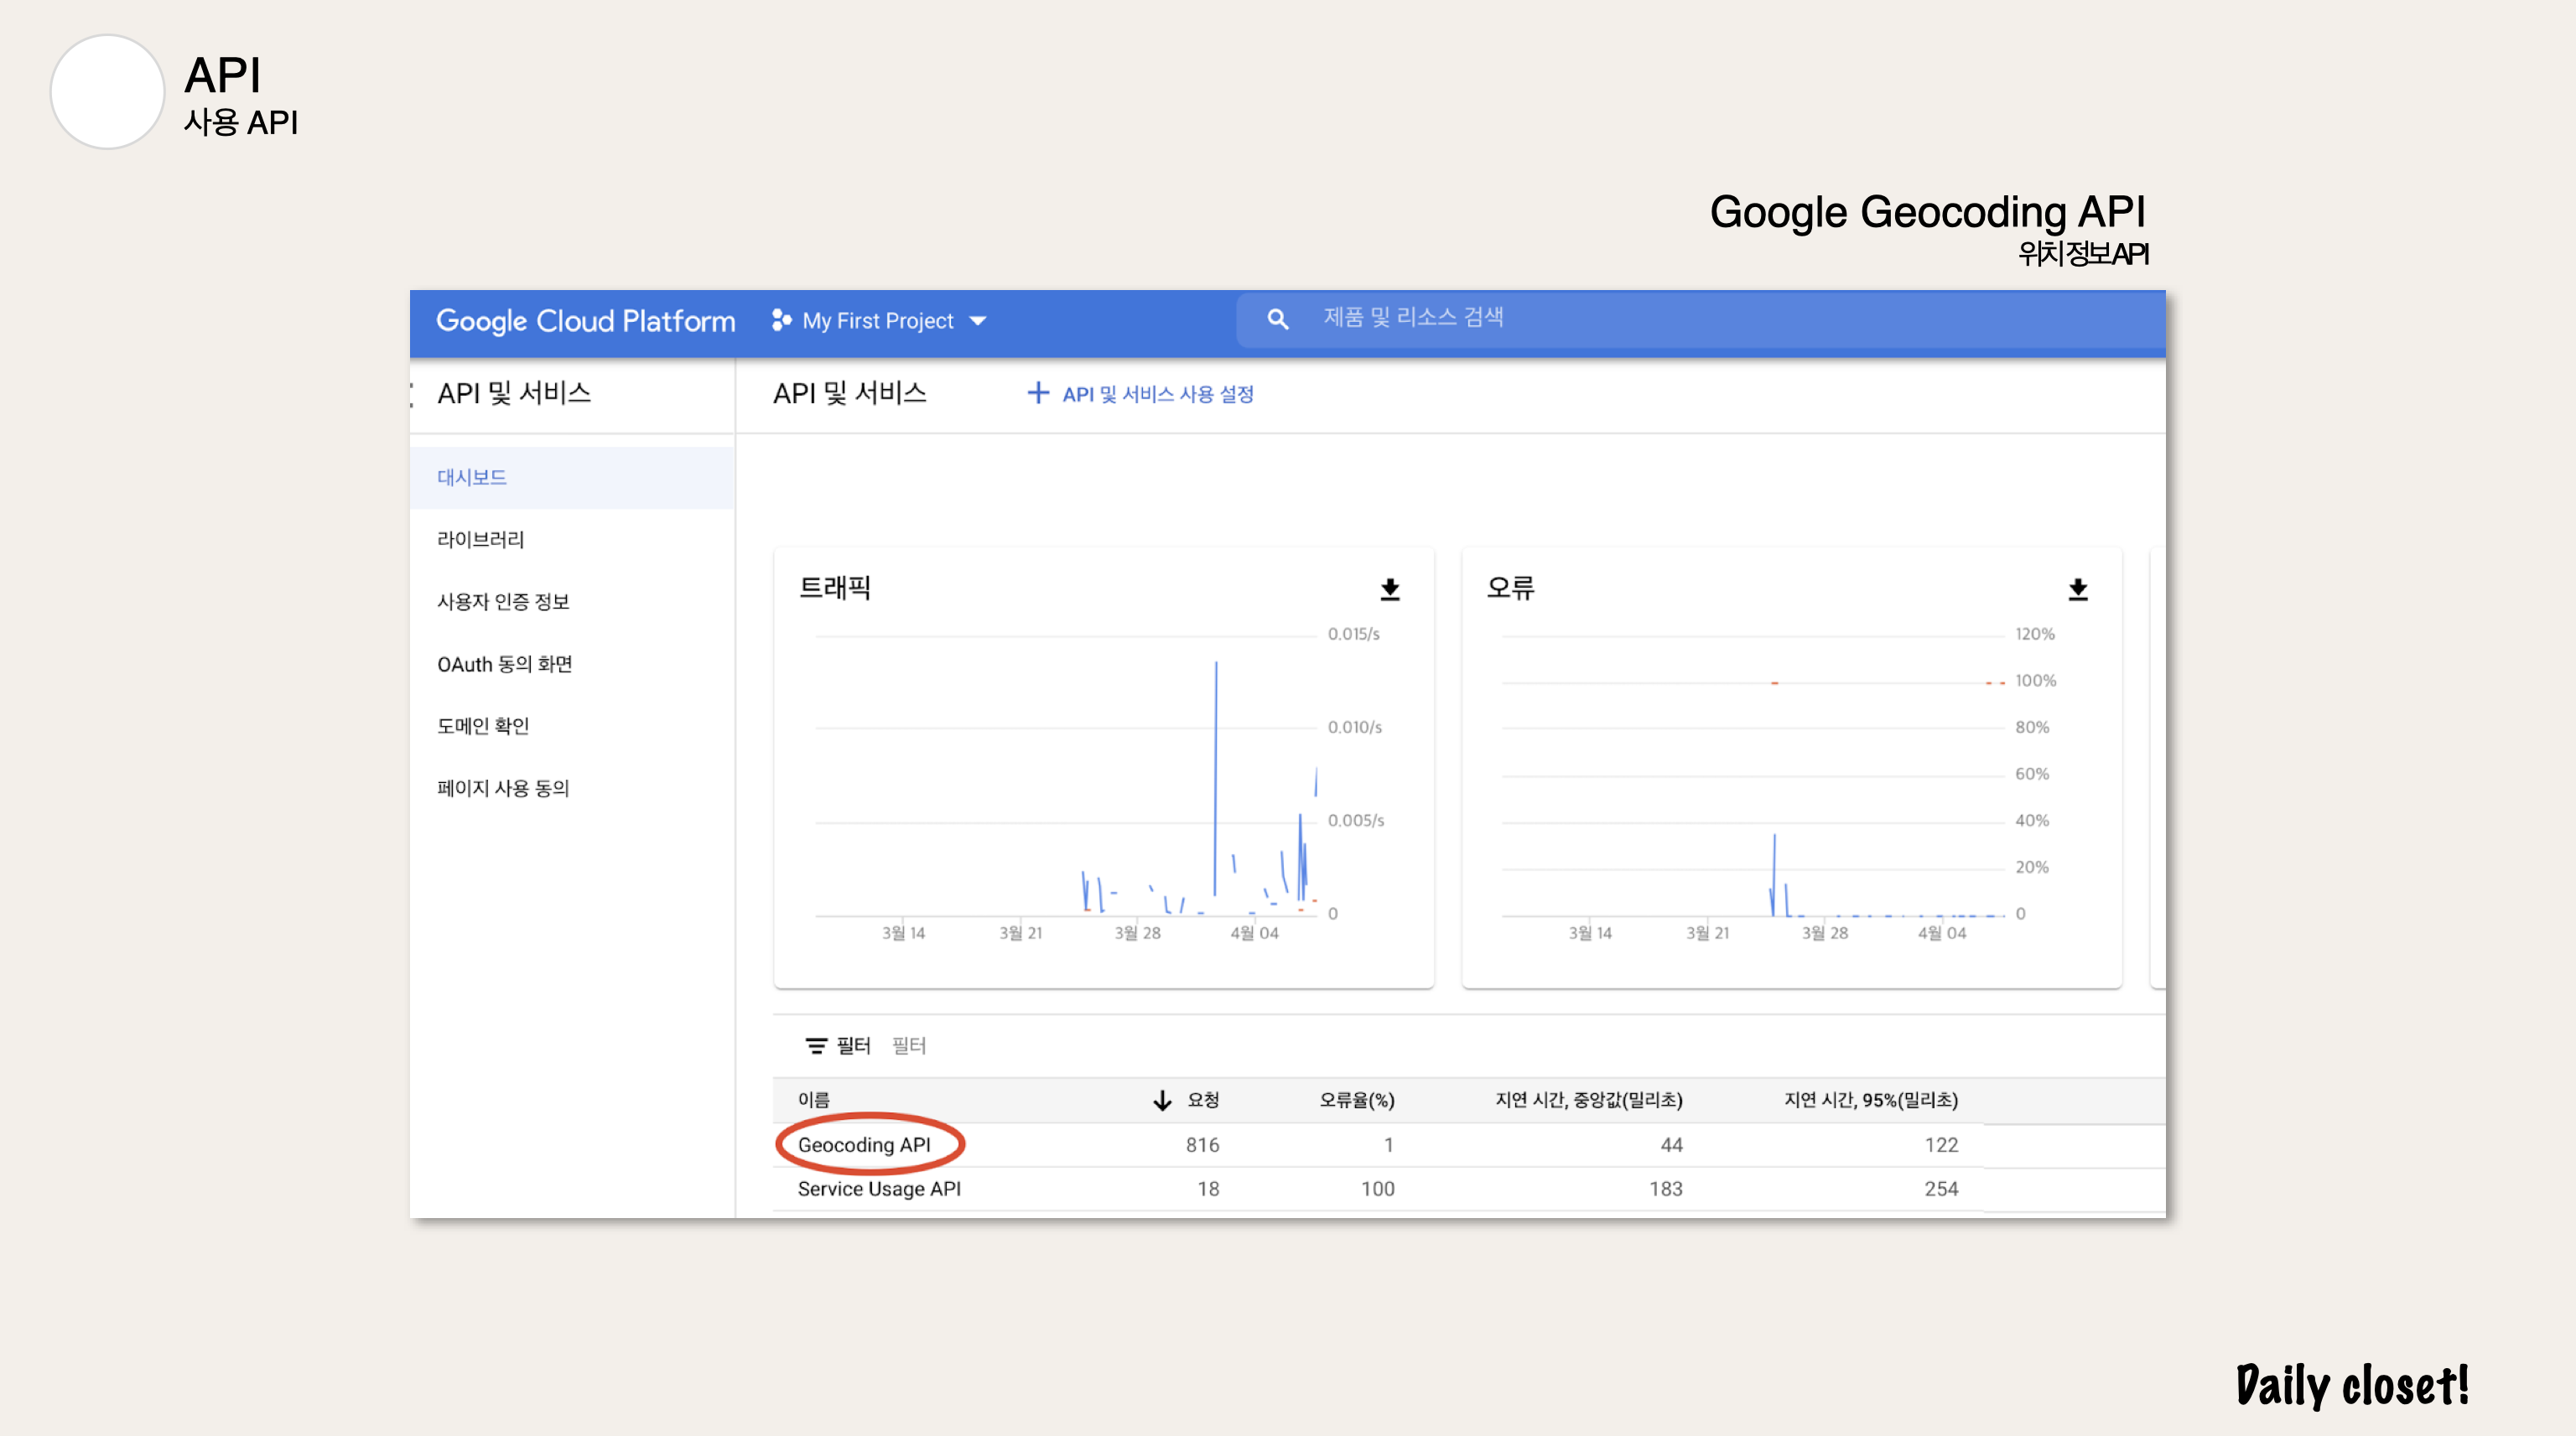This screenshot has width=2576, height=1436.
Task: Open 라이브러리 in the sidebar
Action: (x=480, y=540)
